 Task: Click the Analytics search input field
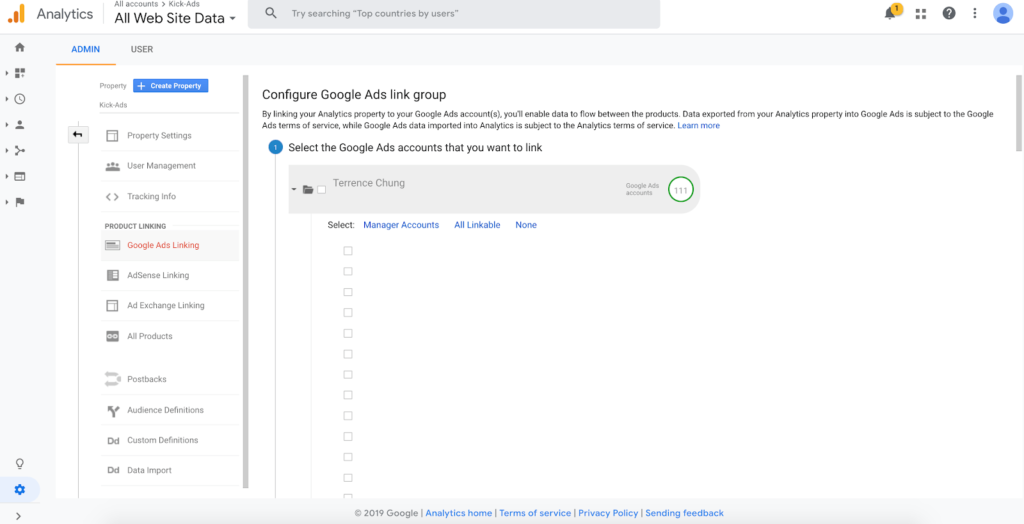pos(453,14)
